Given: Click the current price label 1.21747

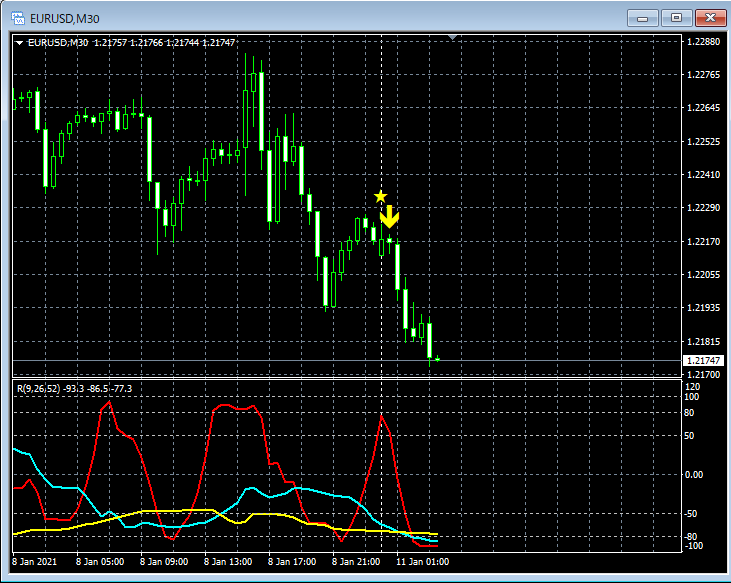Looking at the screenshot, I should [x=701, y=360].
